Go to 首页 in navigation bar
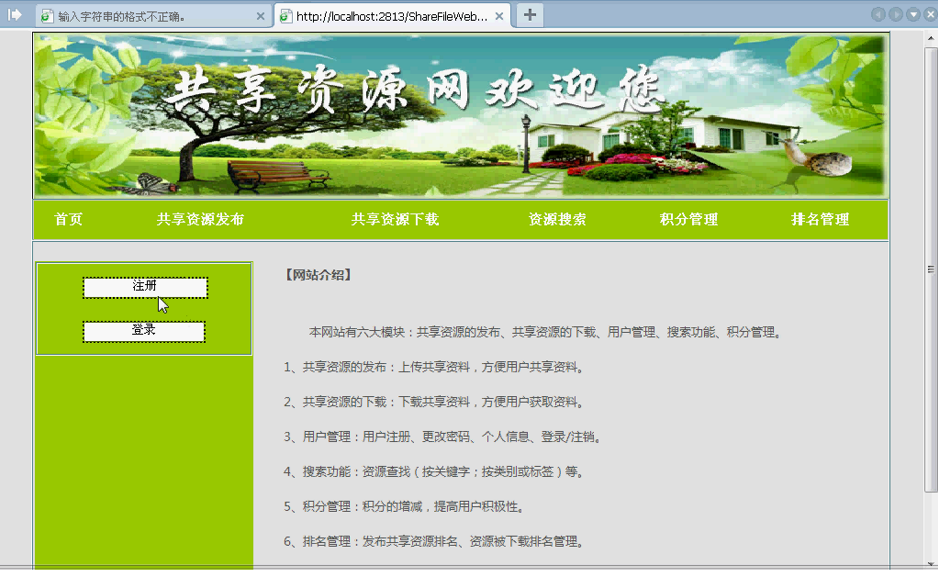 (68, 220)
